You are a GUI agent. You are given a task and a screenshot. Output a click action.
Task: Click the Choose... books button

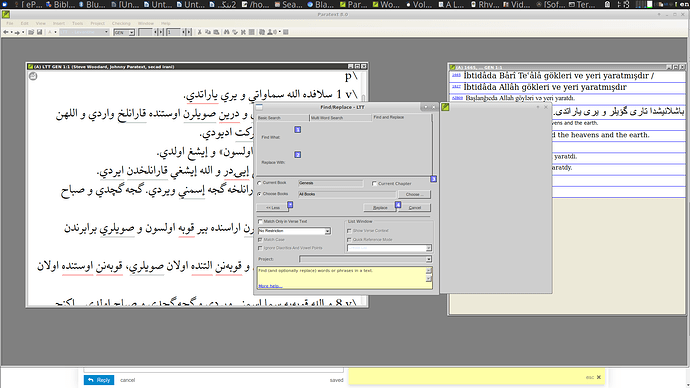414,194
